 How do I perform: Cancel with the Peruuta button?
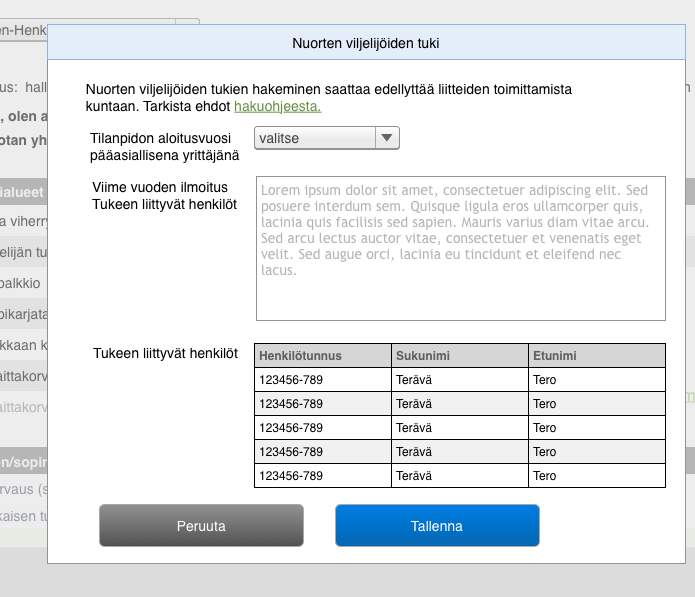point(201,525)
